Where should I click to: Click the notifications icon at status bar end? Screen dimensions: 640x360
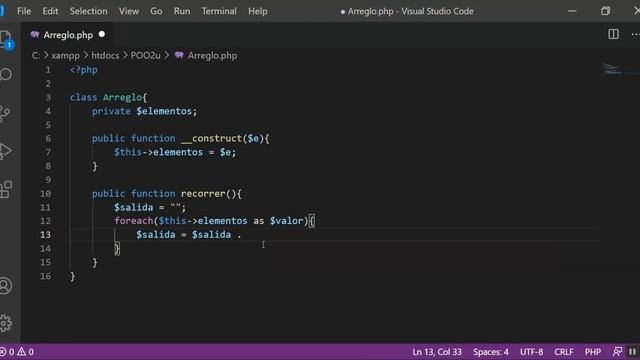(632, 351)
